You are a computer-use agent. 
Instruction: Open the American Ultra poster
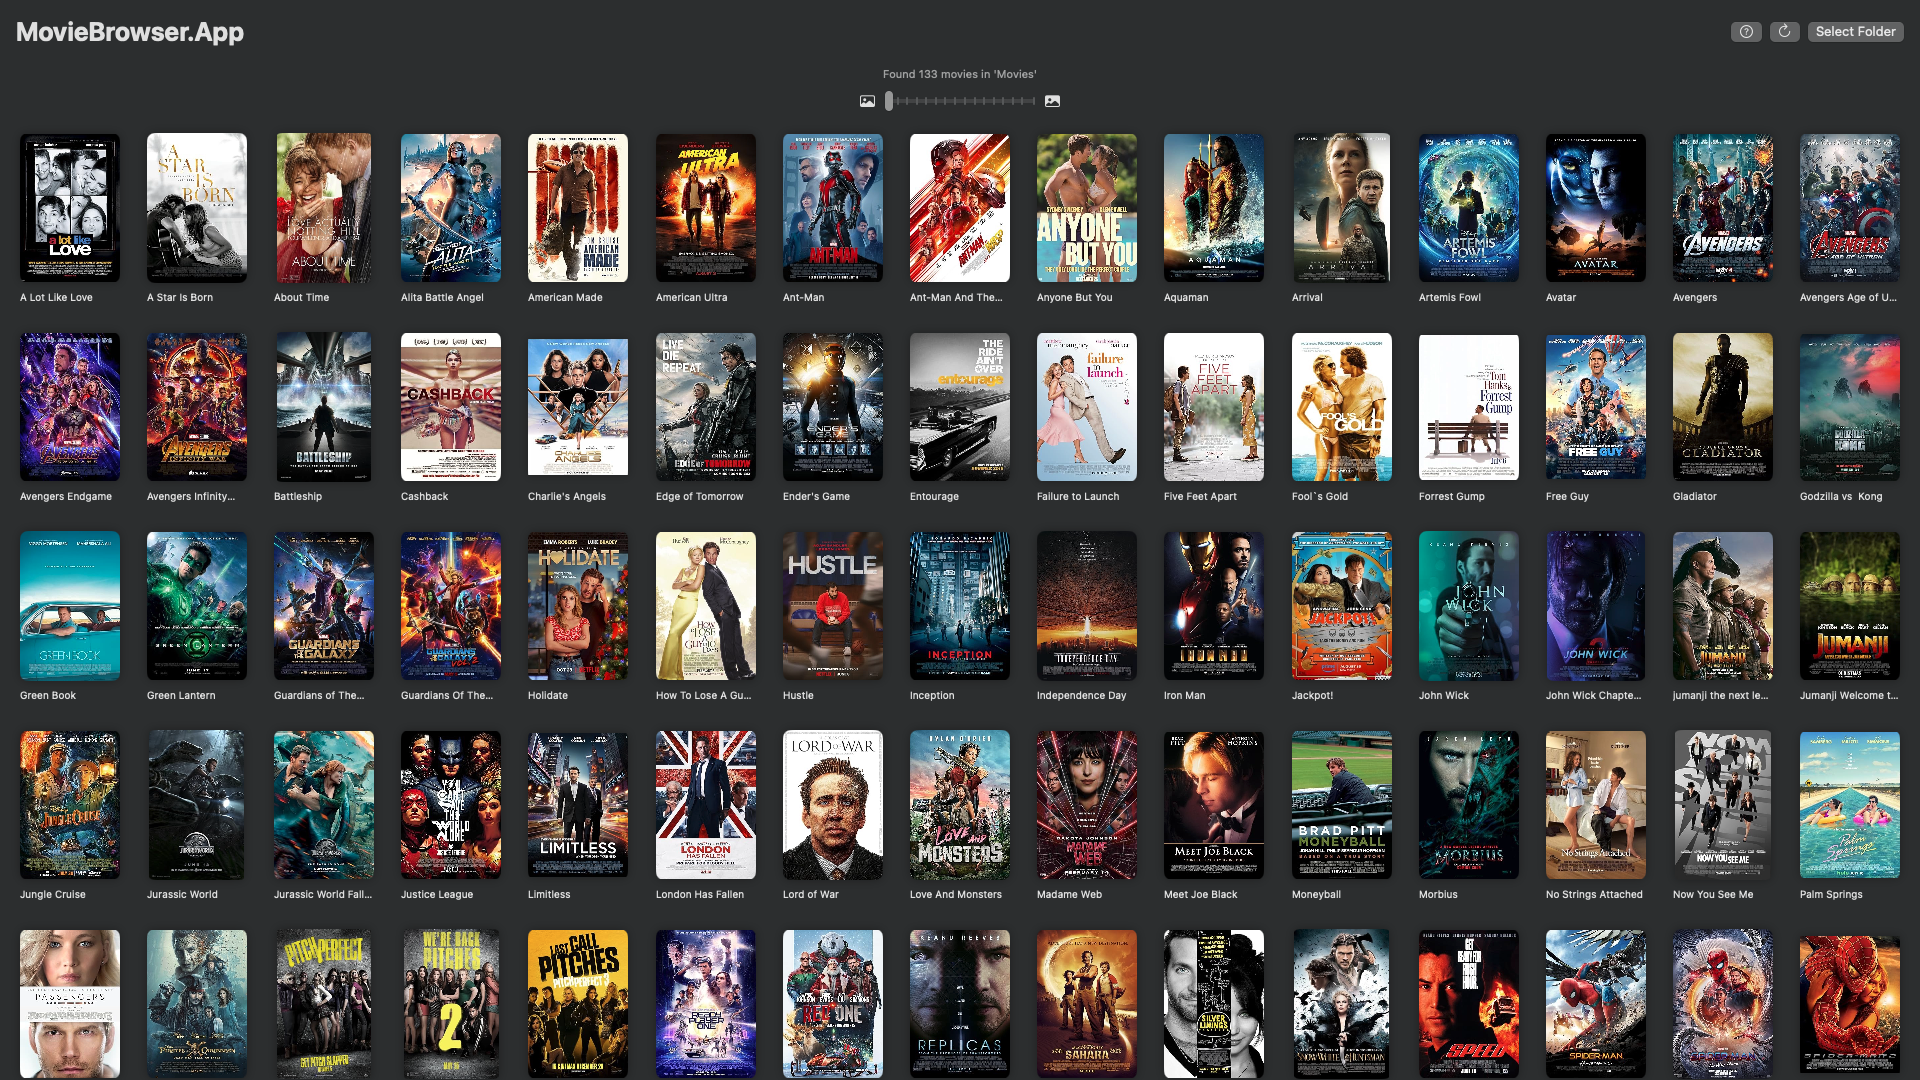point(706,208)
